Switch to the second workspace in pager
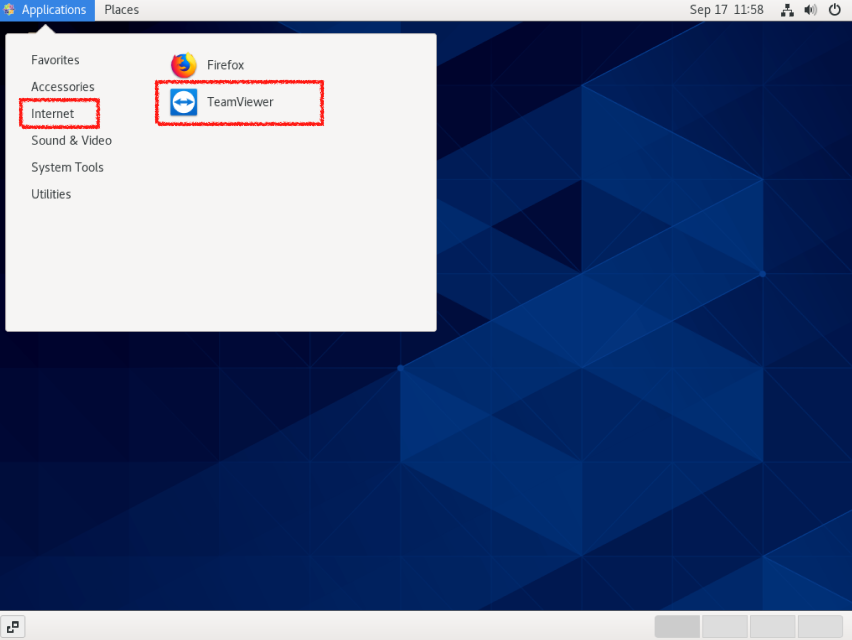Viewport: 852px width, 640px height. pos(725,626)
